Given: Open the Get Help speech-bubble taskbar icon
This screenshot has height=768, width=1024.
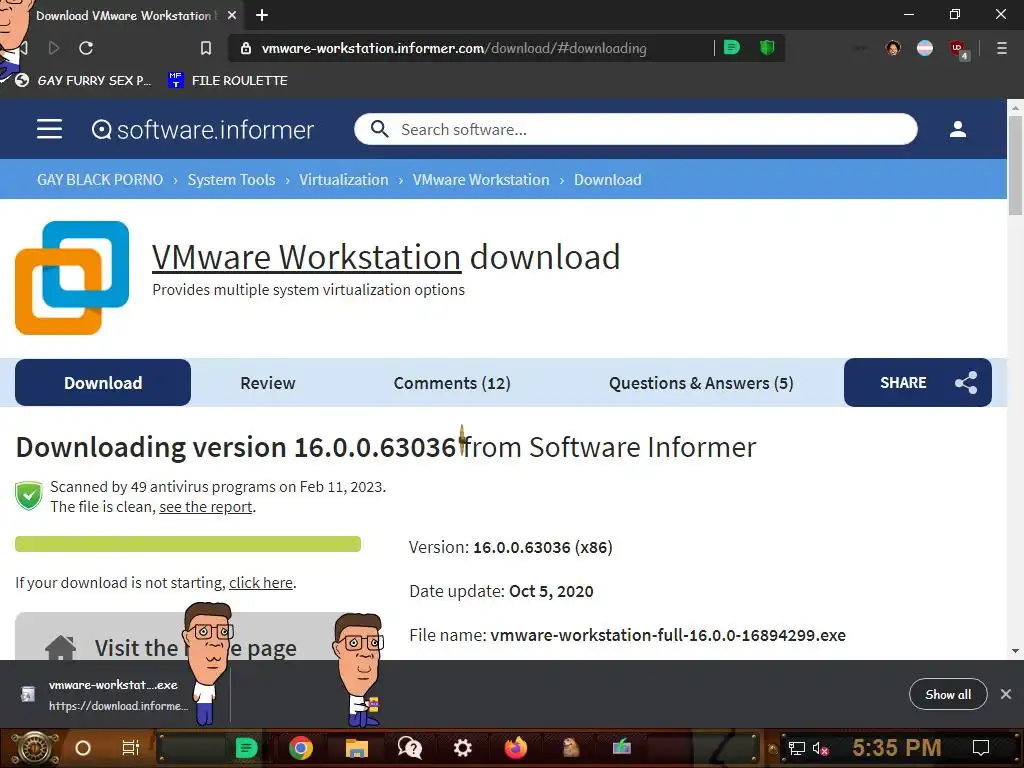Looking at the screenshot, I should coord(409,748).
